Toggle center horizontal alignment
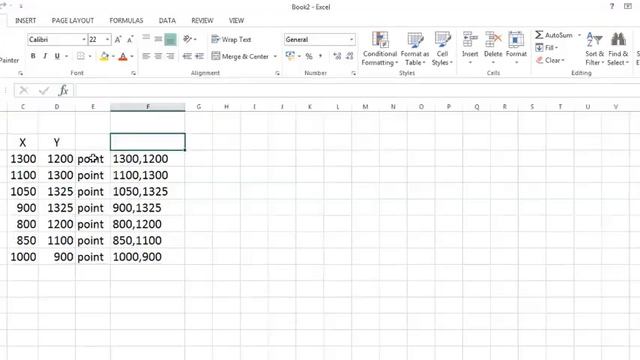640x360 pixels. pos(158,56)
